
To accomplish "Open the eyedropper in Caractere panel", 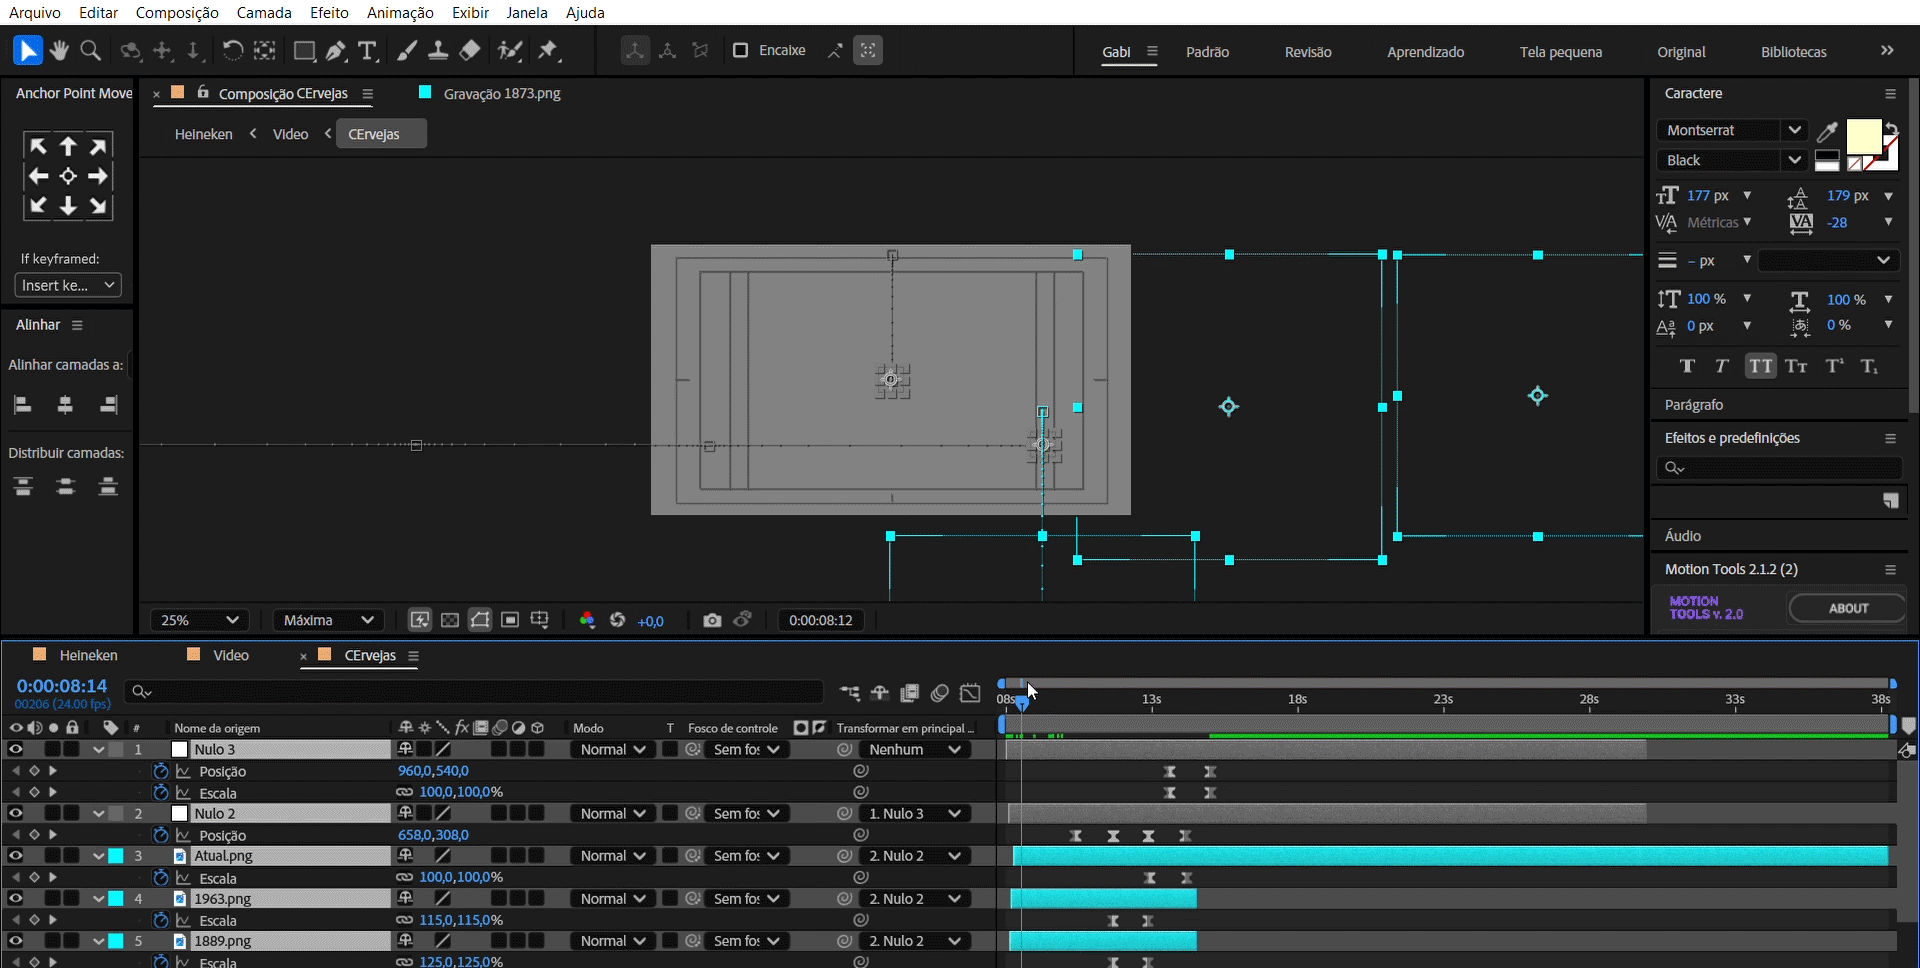I will click(1826, 131).
